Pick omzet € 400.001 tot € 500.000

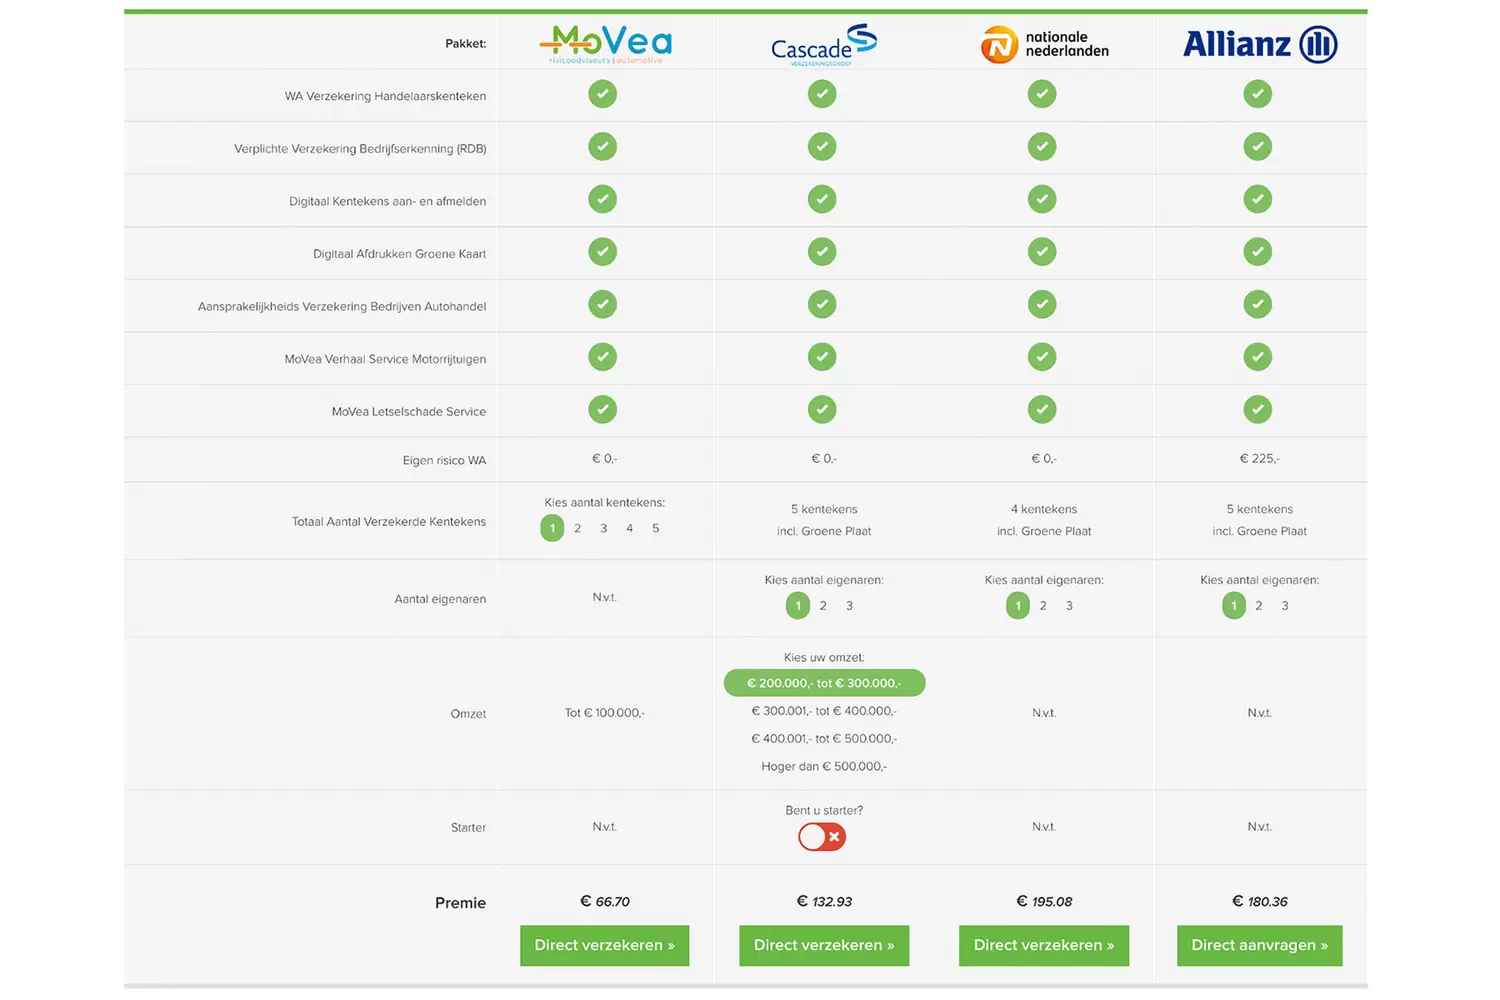pyautogui.click(x=824, y=739)
